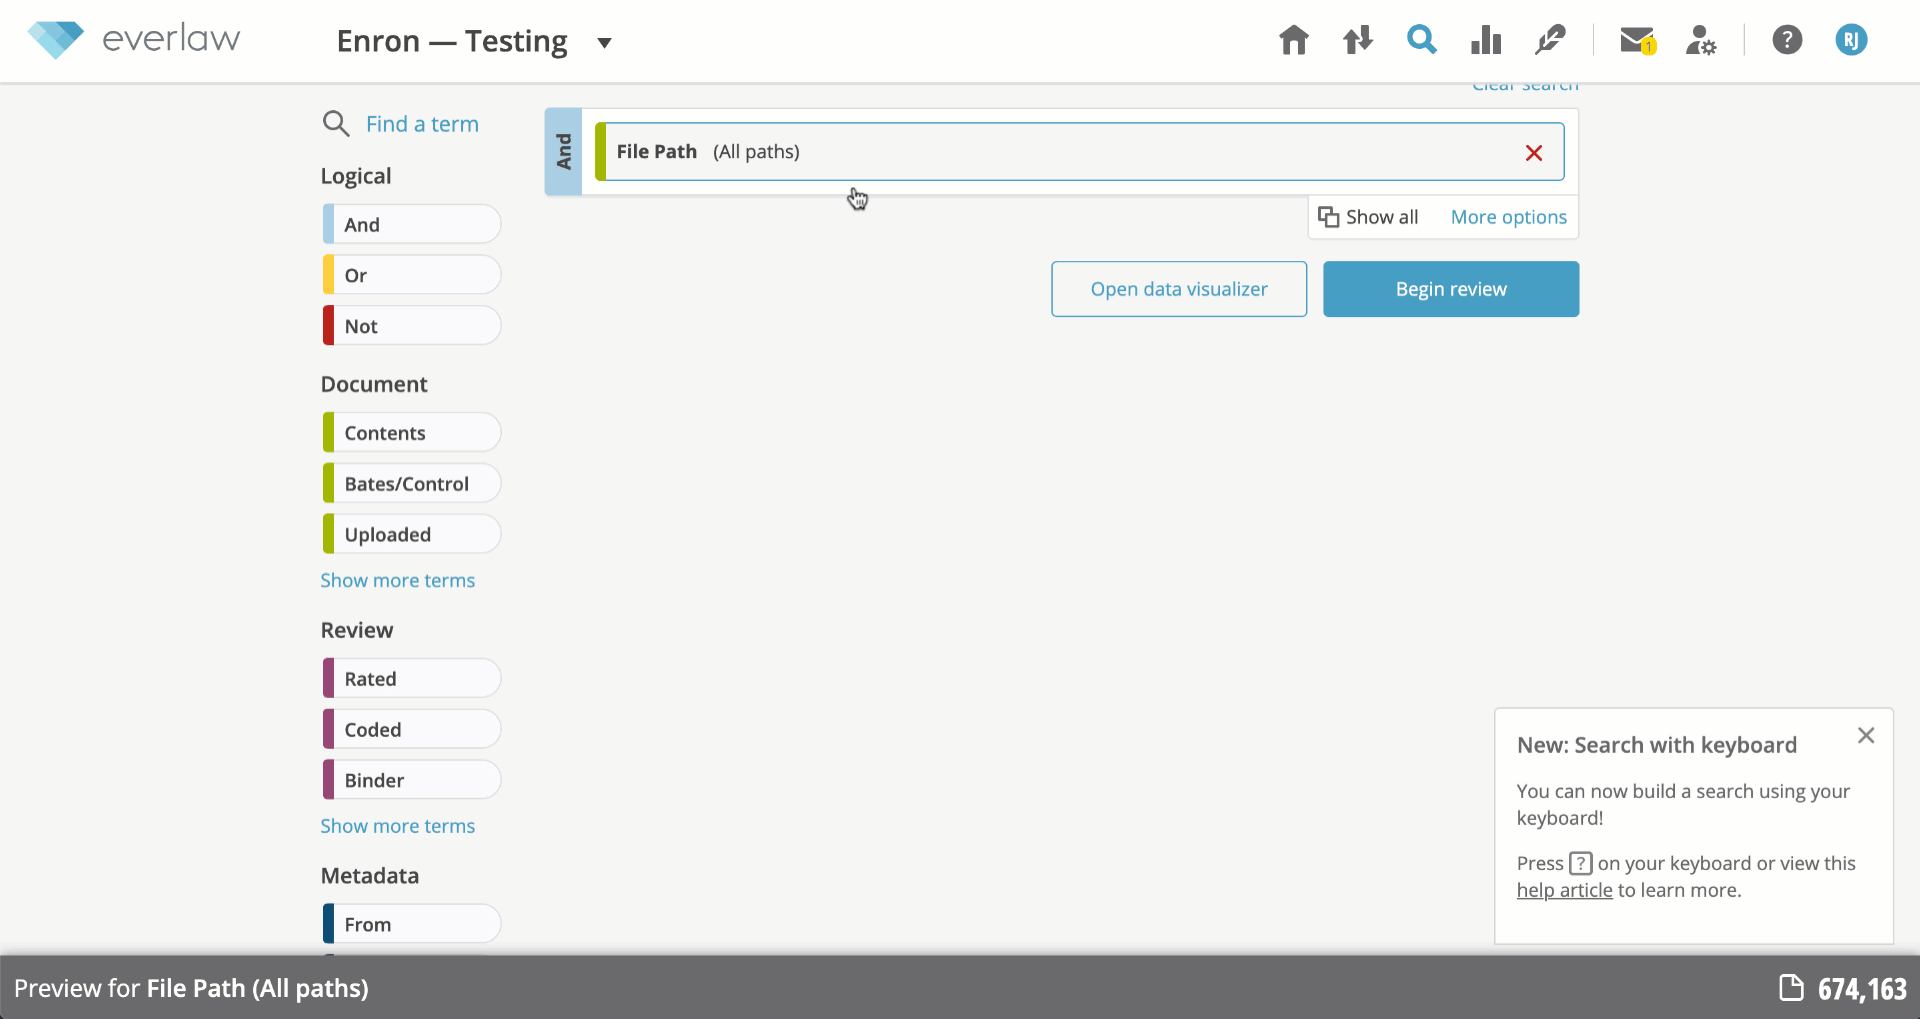Viewport: 1920px width, 1019px height.
Task: Expand Show more terms under Document
Action: coord(398,581)
